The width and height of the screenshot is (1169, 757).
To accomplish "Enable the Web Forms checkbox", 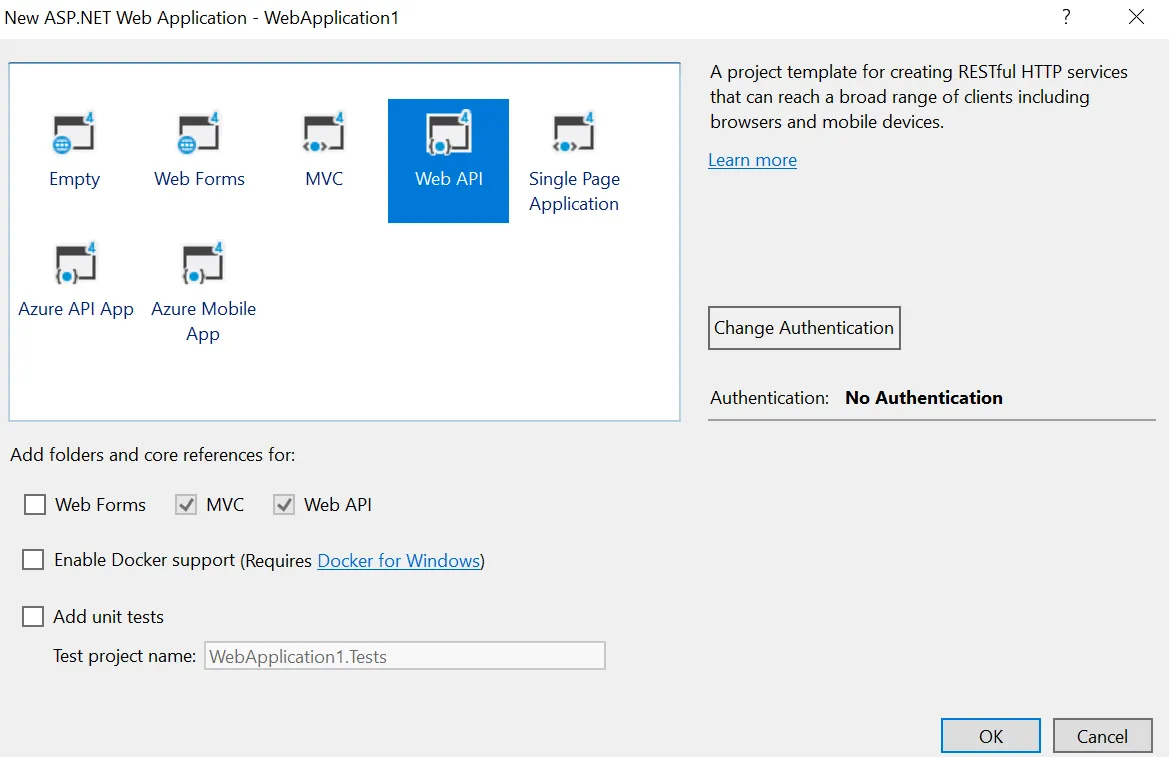I will click(x=35, y=505).
